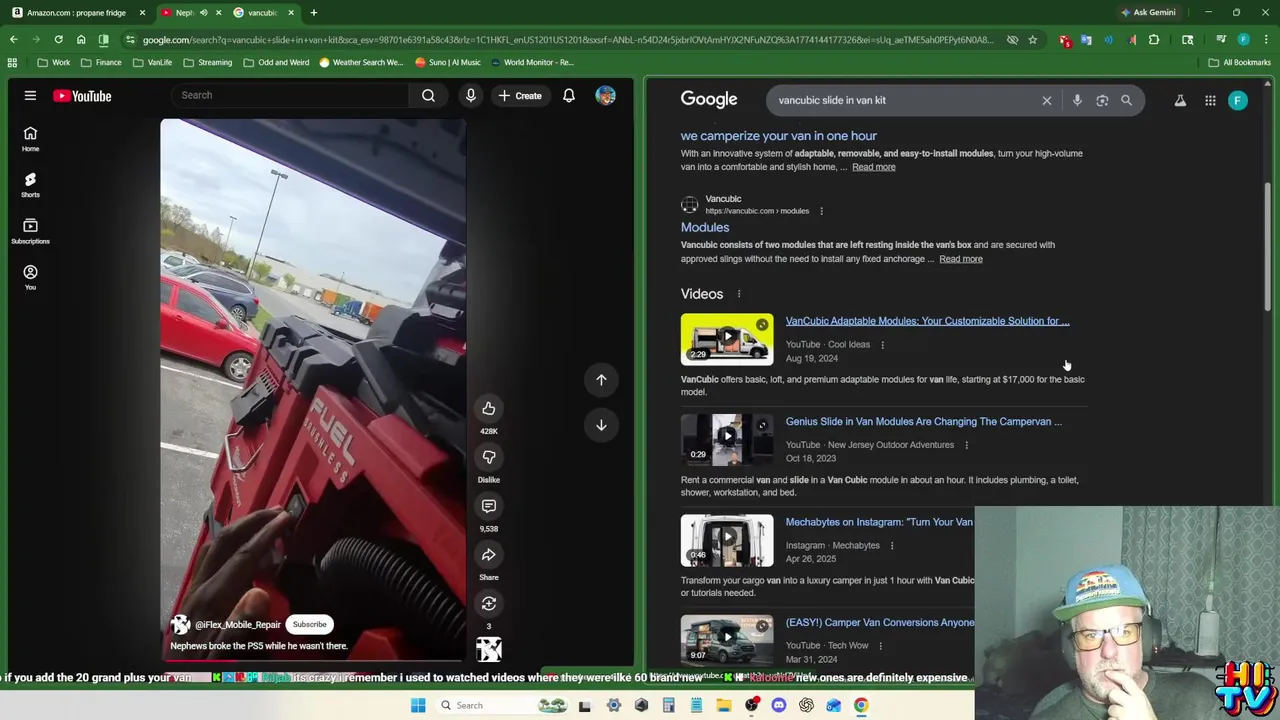Open YouTube hamburger guide menu

click(30, 96)
